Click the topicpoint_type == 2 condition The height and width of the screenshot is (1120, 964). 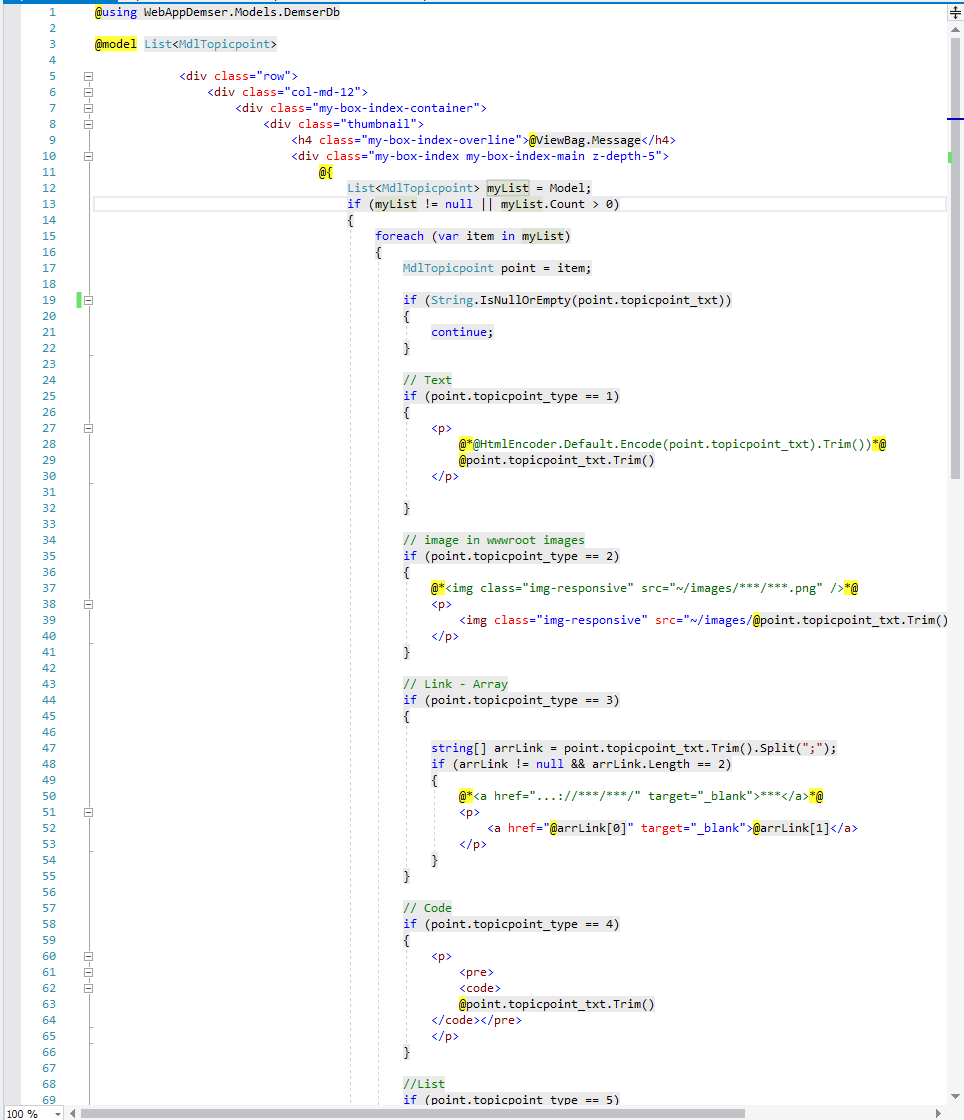click(522, 556)
